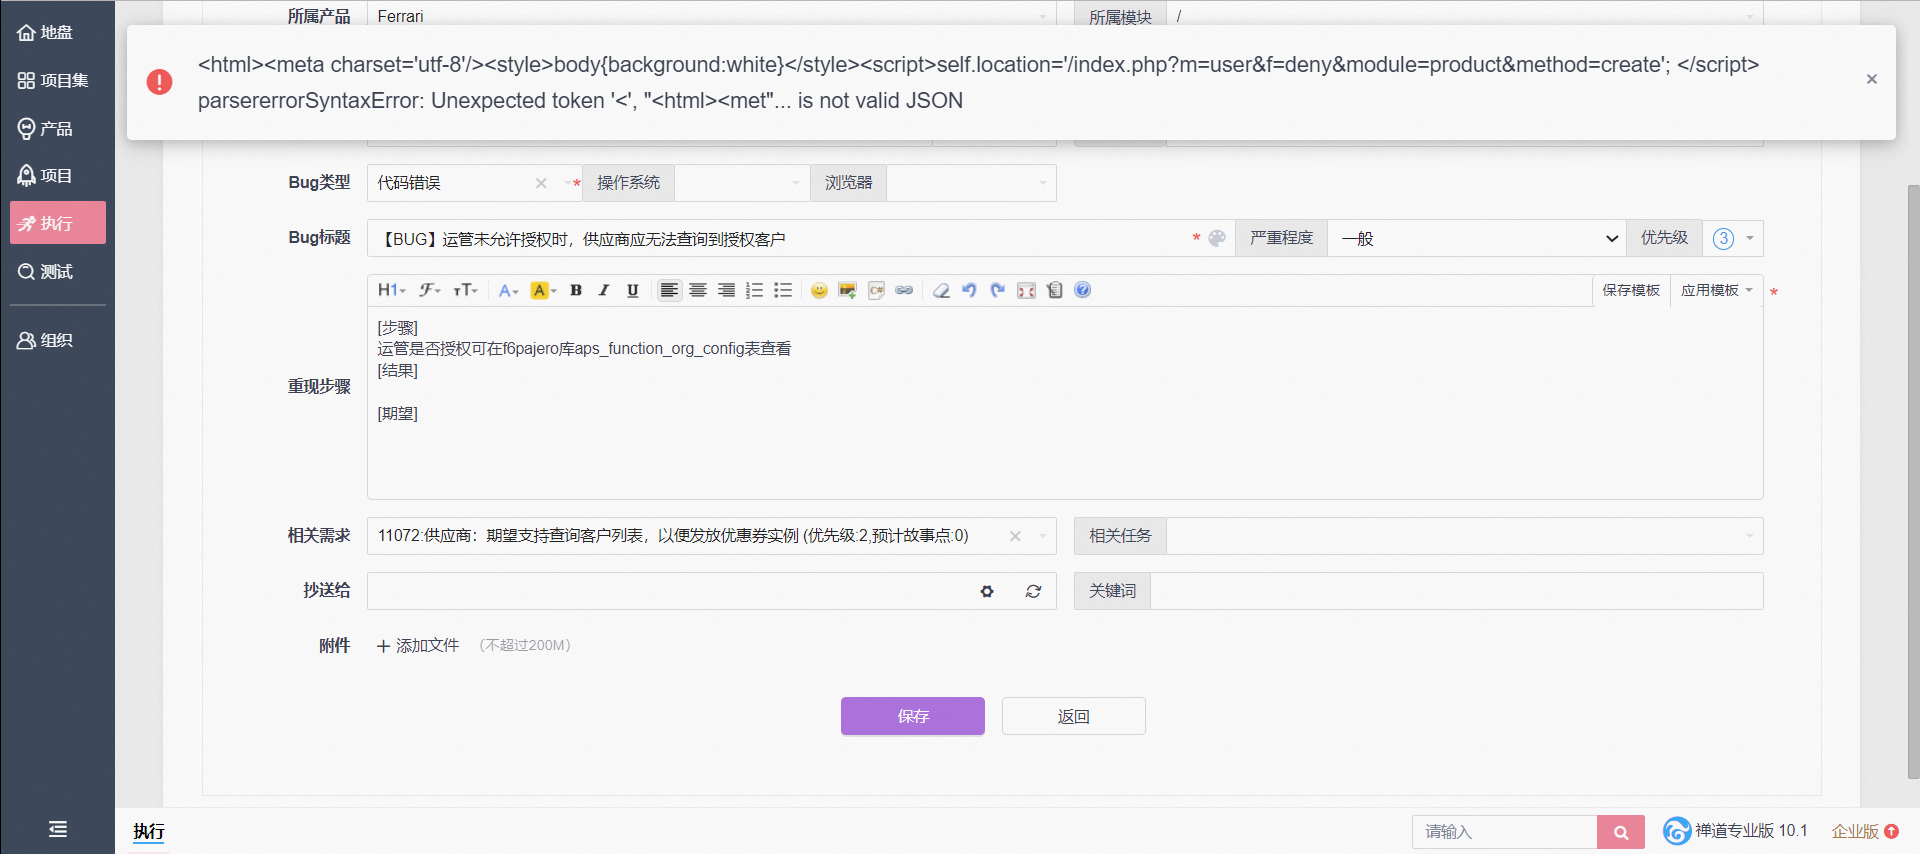
Task: Focus the 关键词 keywords input field
Action: [x=1456, y=591]
